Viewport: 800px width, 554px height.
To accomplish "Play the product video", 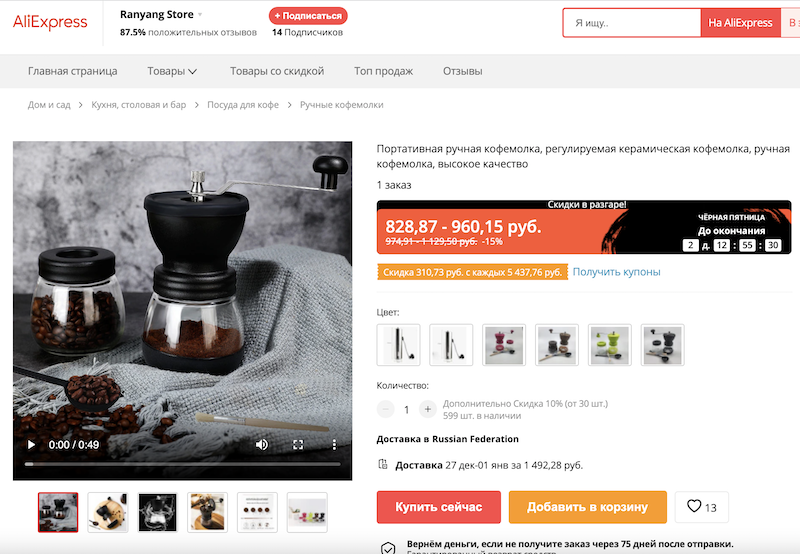I will click(31, 445).
